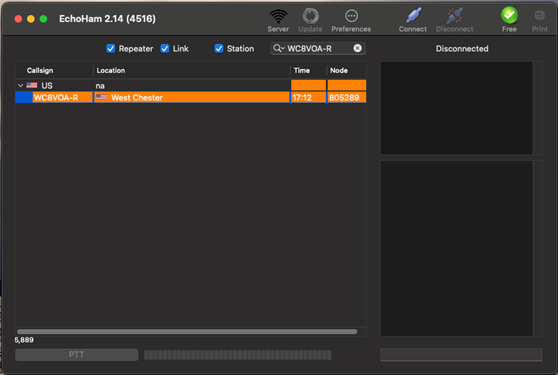Sort by the Time column header
Viewport: 558px width, 375px height.
click(308, 70)
